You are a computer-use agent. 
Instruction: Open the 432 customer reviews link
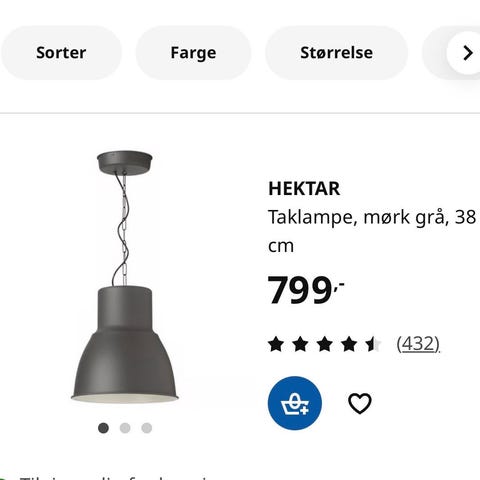(x=418, y=344)
